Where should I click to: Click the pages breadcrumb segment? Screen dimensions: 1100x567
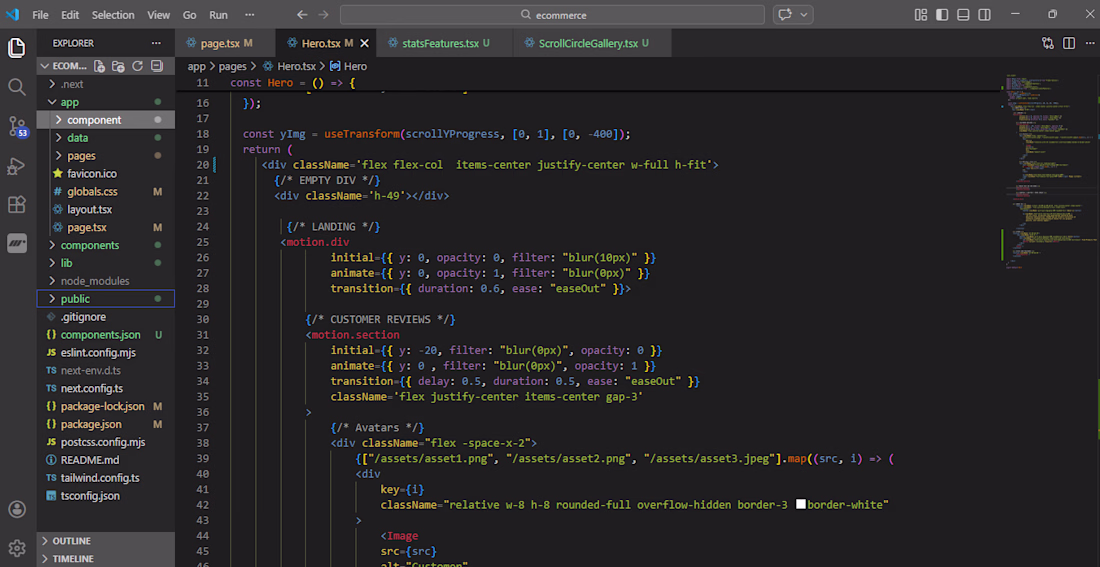(232, 66)
